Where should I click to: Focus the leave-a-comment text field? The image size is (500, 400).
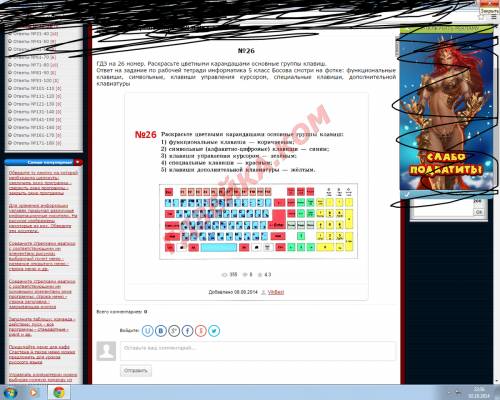pyautogui.click(x=258, y=351)
